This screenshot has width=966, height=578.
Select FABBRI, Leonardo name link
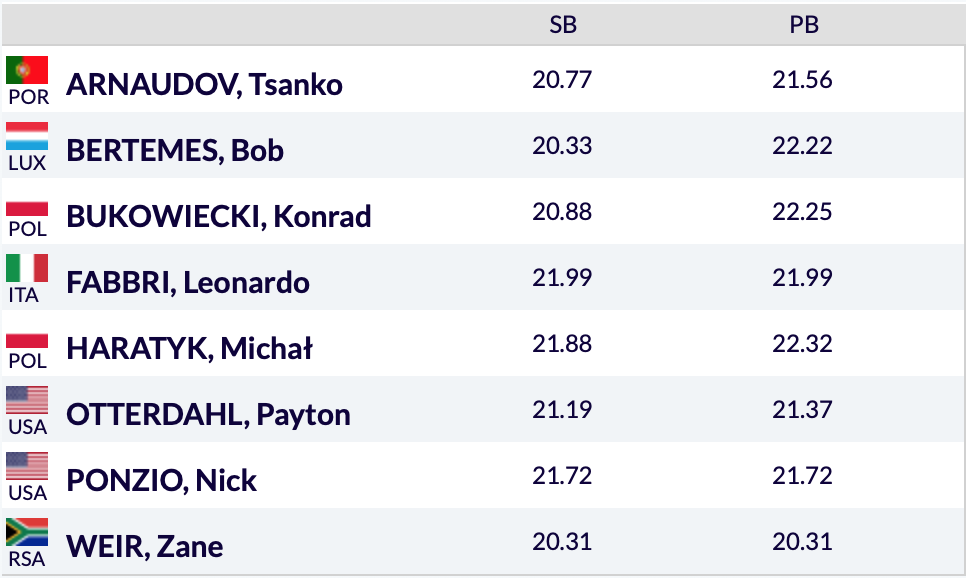coord(188,282)
